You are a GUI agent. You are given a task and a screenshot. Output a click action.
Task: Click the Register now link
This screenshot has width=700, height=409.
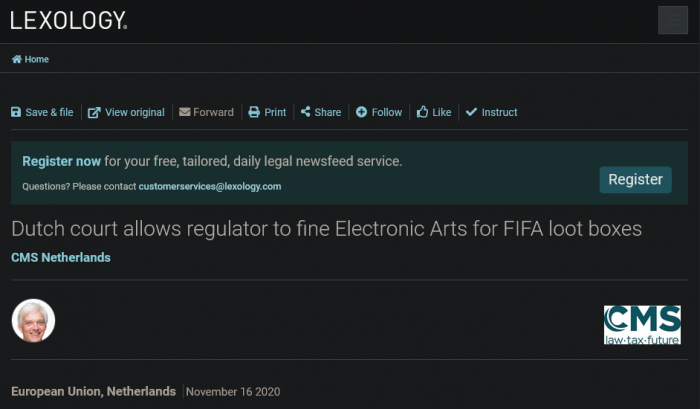pos(61,160)
